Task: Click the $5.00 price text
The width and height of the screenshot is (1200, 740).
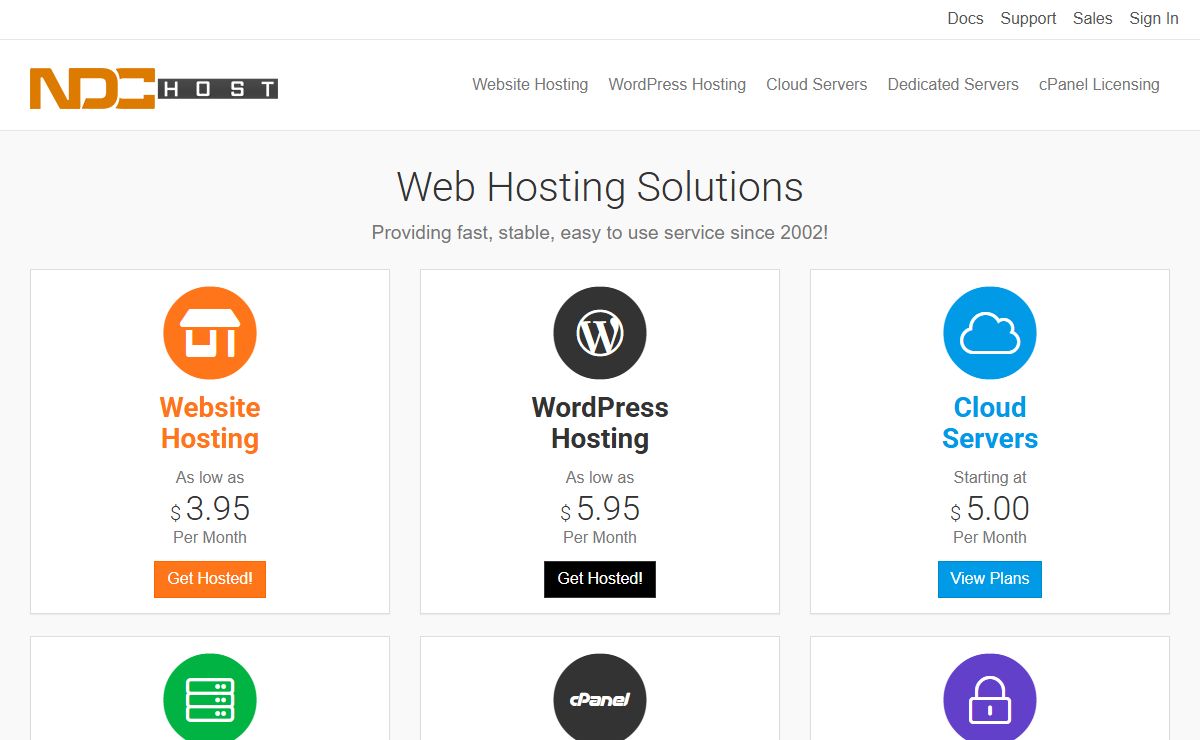Action: point(990,509)
